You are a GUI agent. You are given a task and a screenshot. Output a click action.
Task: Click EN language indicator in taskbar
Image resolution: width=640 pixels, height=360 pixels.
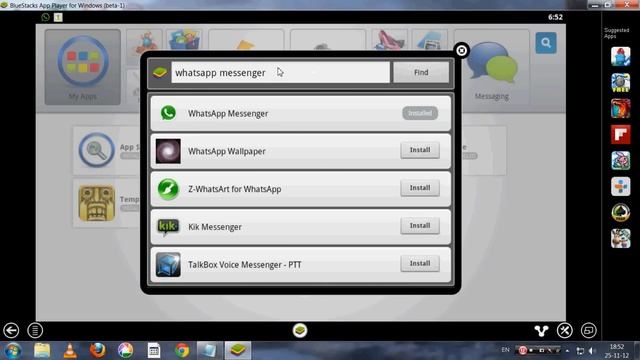(505, 350)
